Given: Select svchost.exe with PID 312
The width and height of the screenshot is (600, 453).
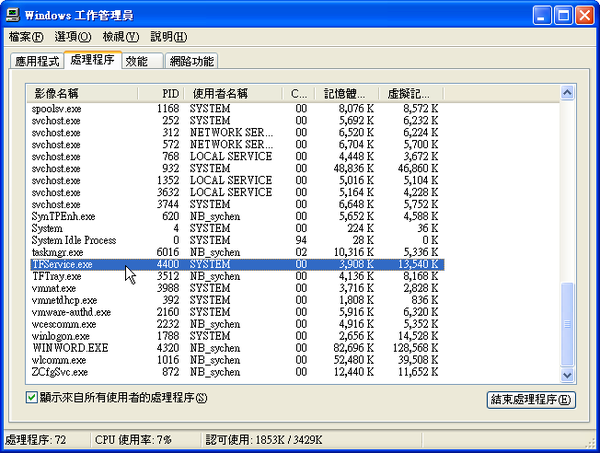Looking at the screenshot, I should pos(237,132).
